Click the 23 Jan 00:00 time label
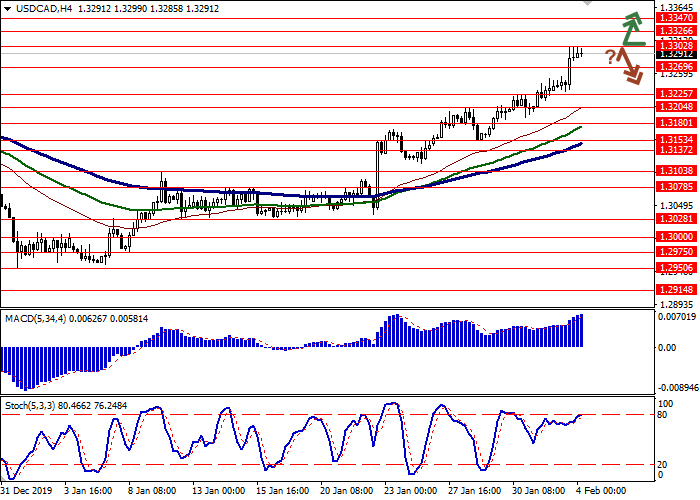 pyautogui.click(x=411, y=492)
